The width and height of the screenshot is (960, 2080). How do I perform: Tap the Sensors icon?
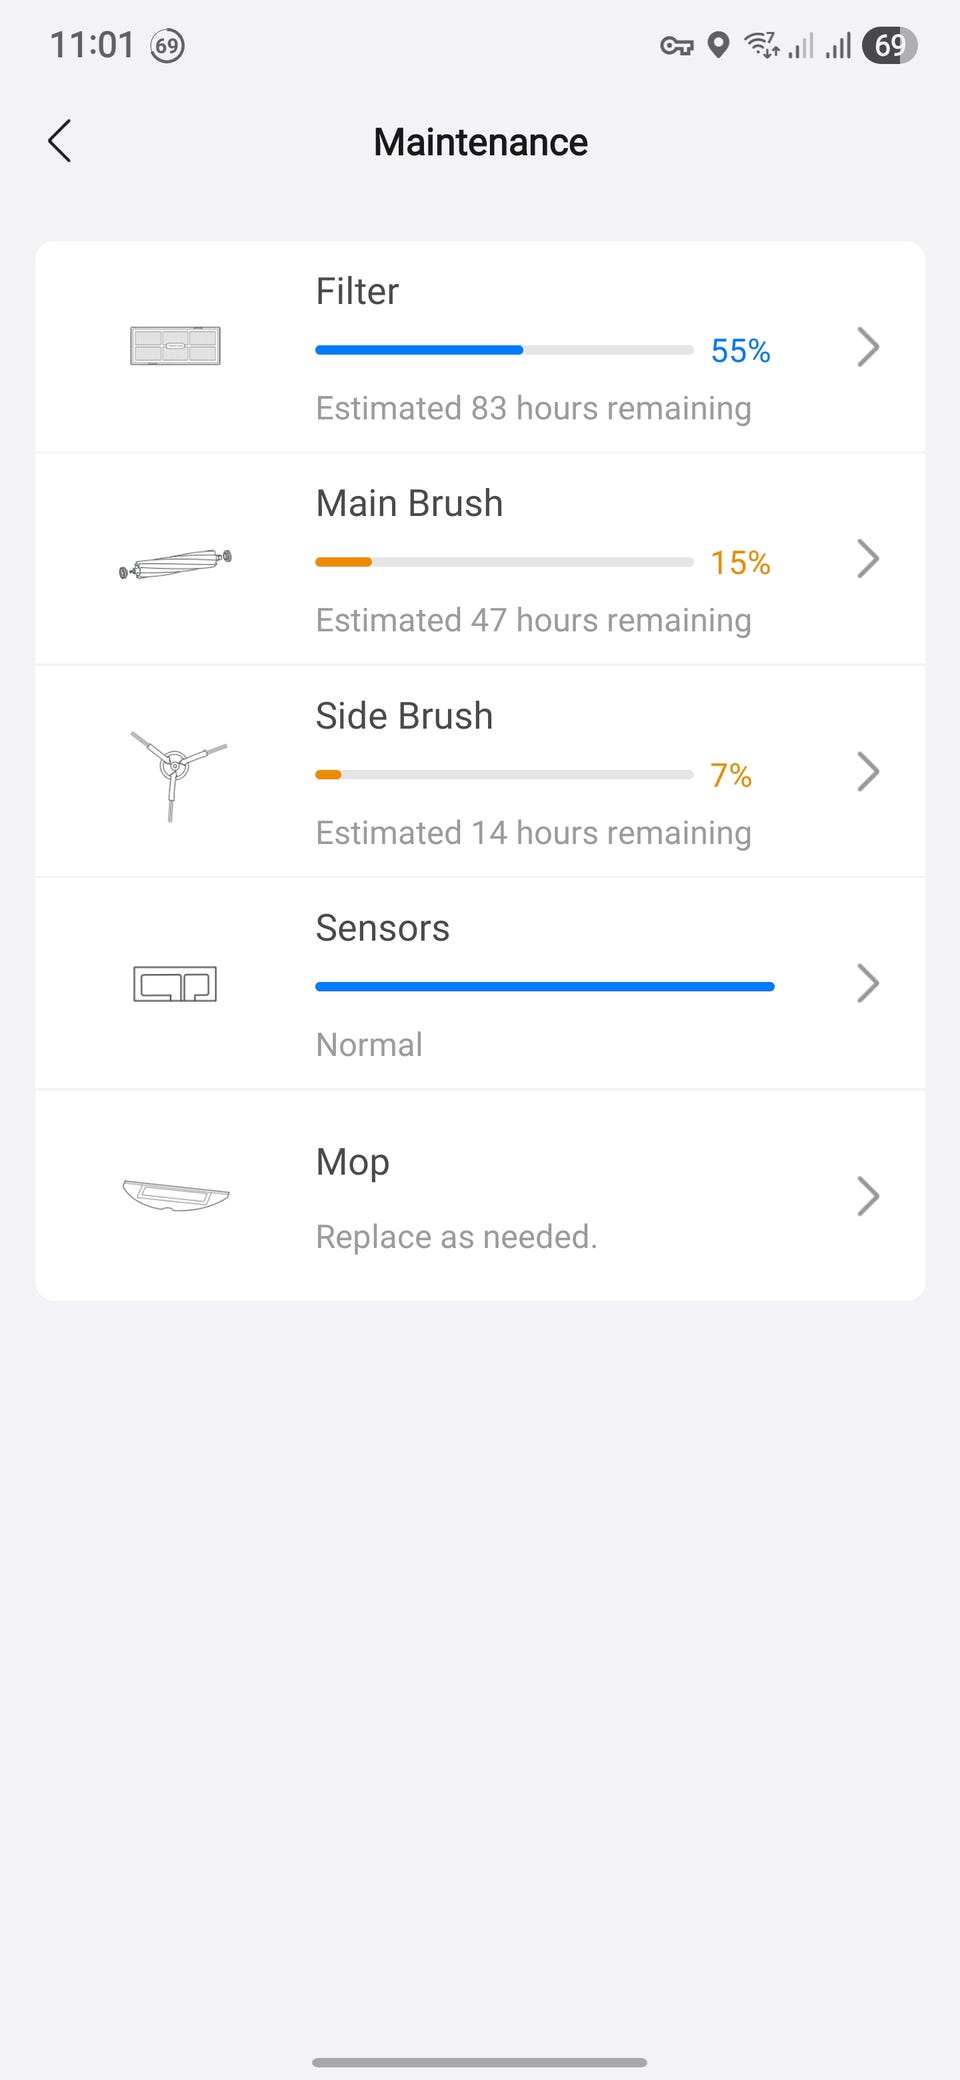tap(175, 984)
